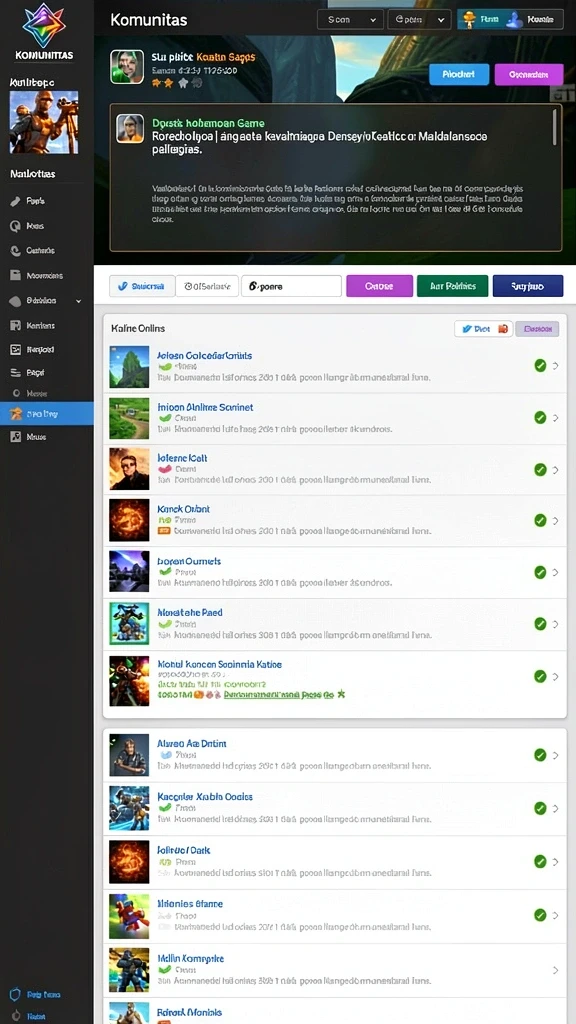576x1024 pixels.
Task: Open the sunglasses man thumbnail, 'Jolerne Kalt' row
Action: (129, 469)
